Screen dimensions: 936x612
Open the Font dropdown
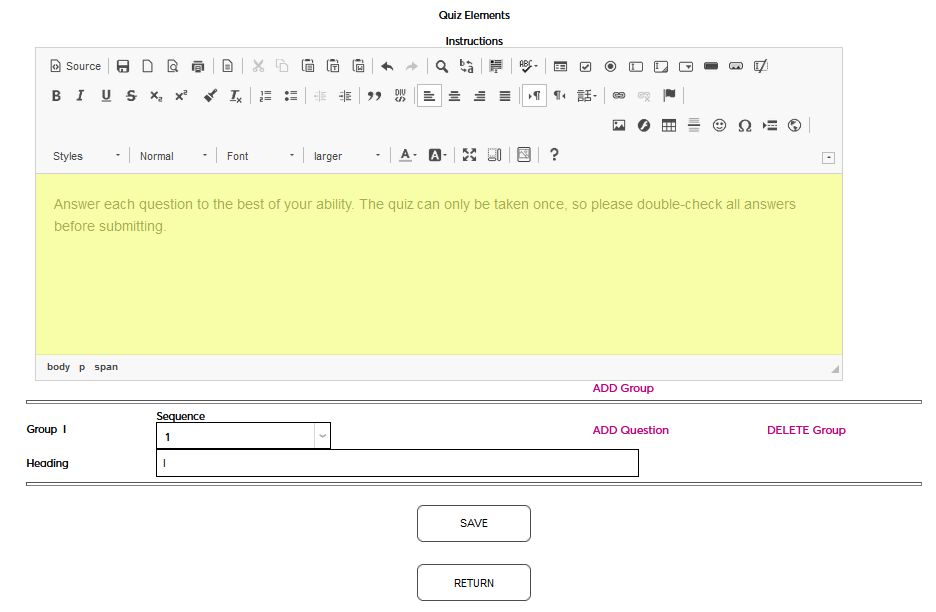(x=260, y=156)
